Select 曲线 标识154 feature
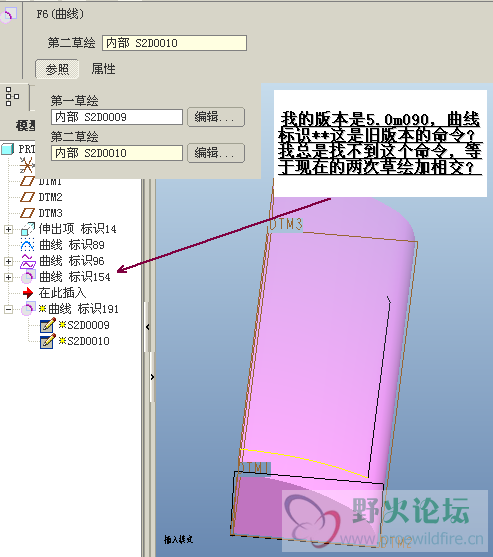The image size is (493, 557). [x=75, y=277]
